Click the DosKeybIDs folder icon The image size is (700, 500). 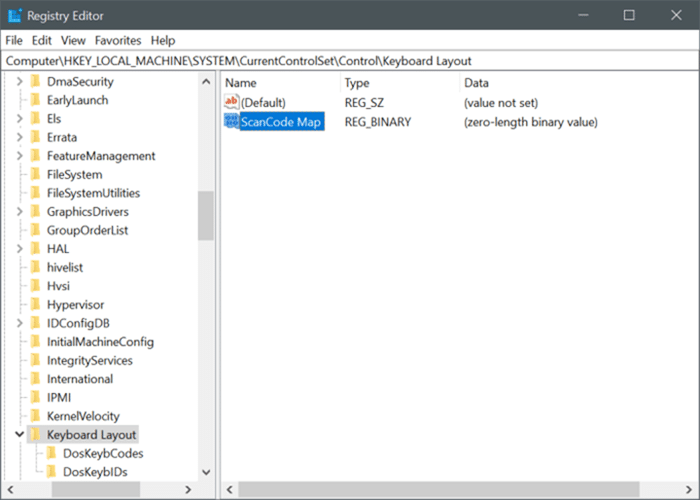point(51,472)
